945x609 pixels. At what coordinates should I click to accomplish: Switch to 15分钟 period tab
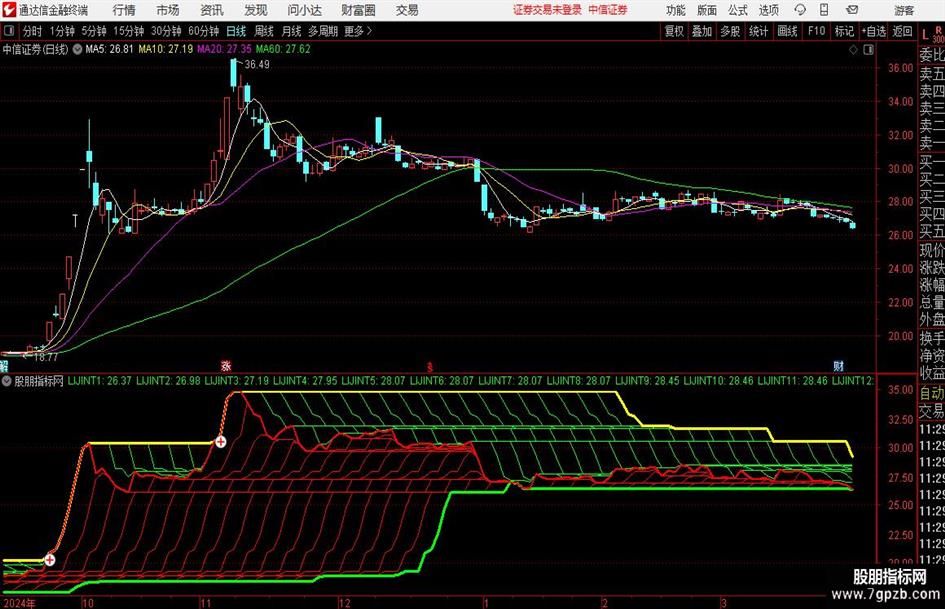tap(128, 31)
